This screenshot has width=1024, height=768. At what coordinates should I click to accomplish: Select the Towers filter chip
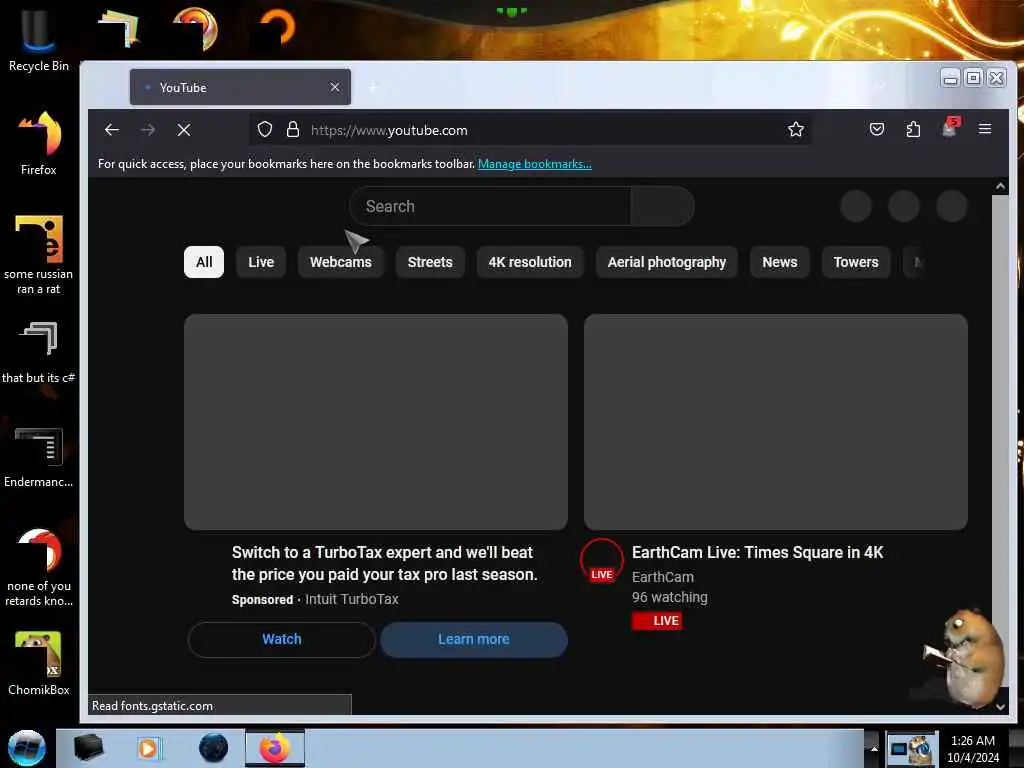pos(856,262)
